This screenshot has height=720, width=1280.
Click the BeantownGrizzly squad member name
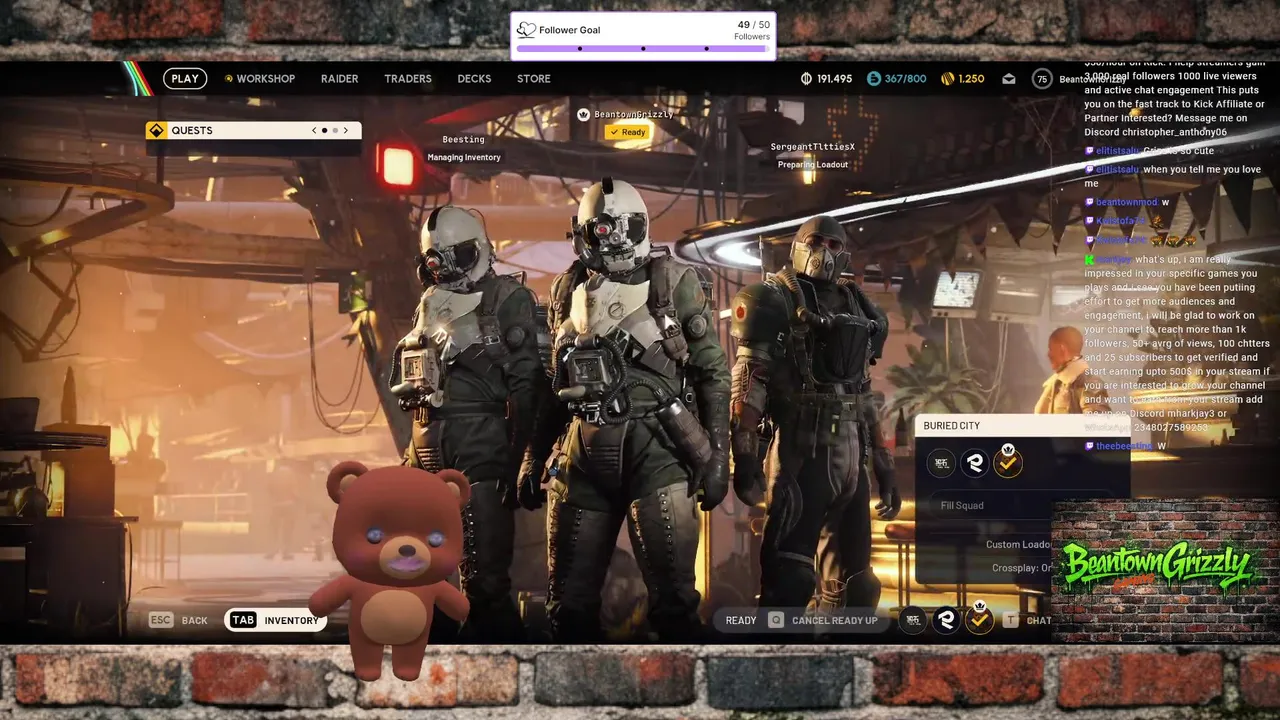pos(634,114)
